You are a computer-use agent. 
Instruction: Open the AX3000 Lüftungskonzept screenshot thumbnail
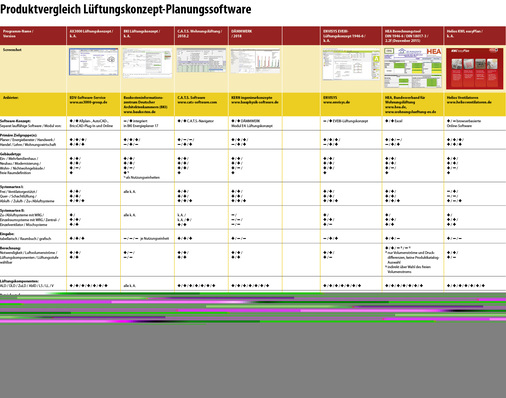click(94, 62)
